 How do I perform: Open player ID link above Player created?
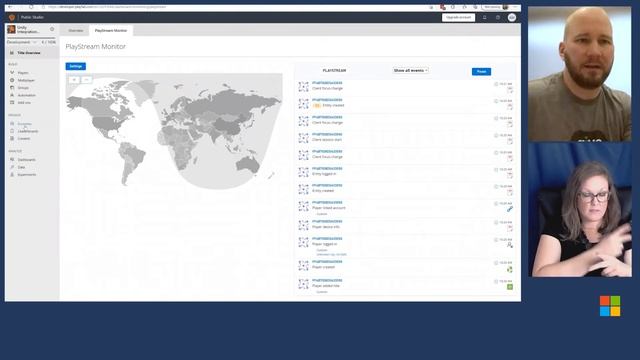point(327,262)
